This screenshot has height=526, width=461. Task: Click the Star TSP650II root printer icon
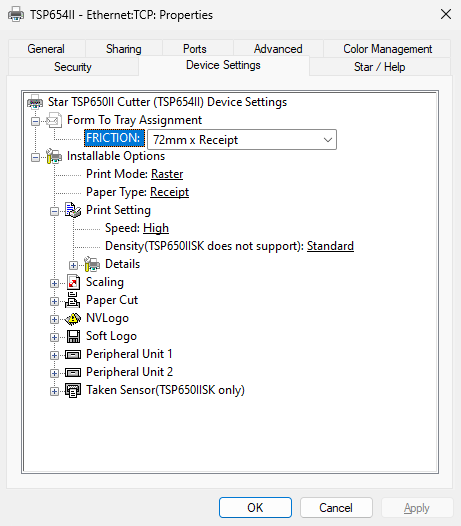[x=35, y=102]
